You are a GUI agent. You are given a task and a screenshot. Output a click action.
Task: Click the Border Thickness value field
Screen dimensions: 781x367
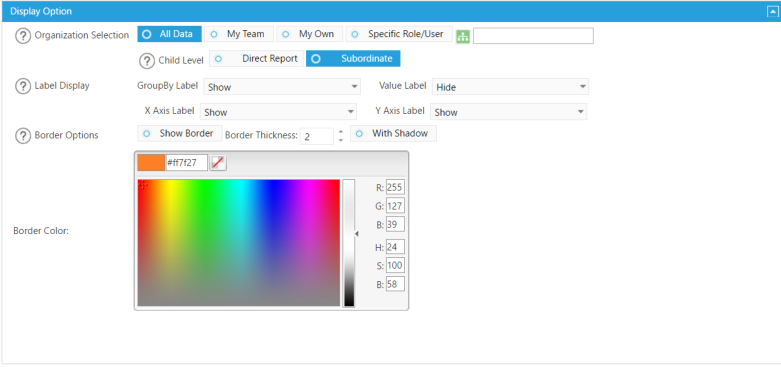point(317,136)
